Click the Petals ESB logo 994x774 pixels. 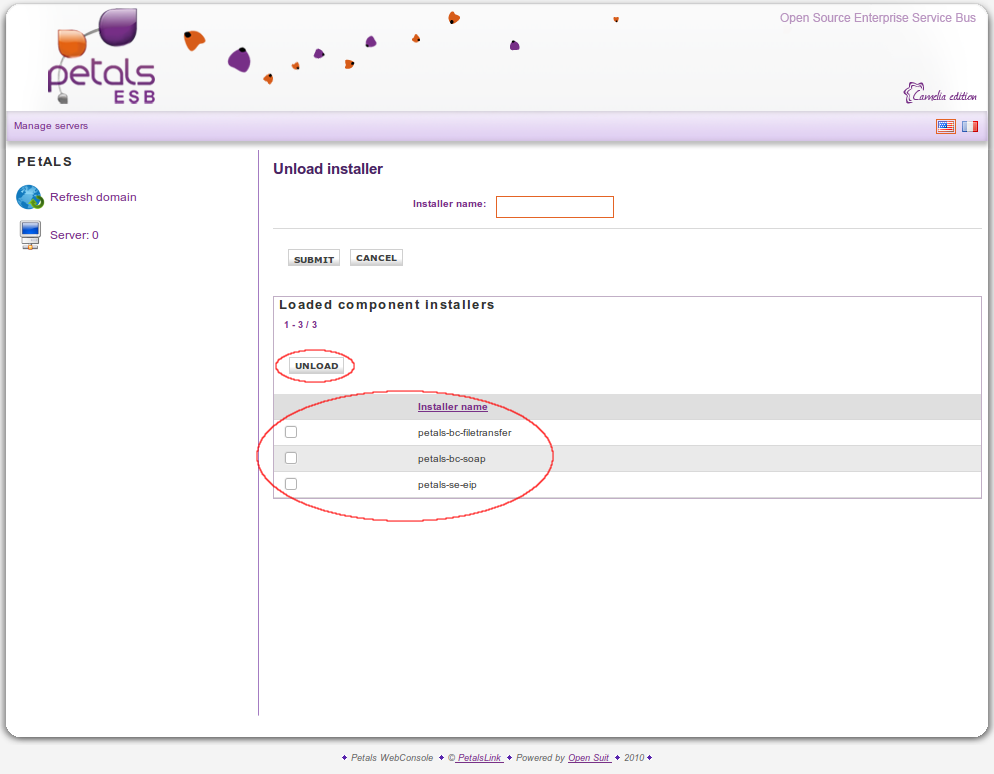[x=101, y=60]
